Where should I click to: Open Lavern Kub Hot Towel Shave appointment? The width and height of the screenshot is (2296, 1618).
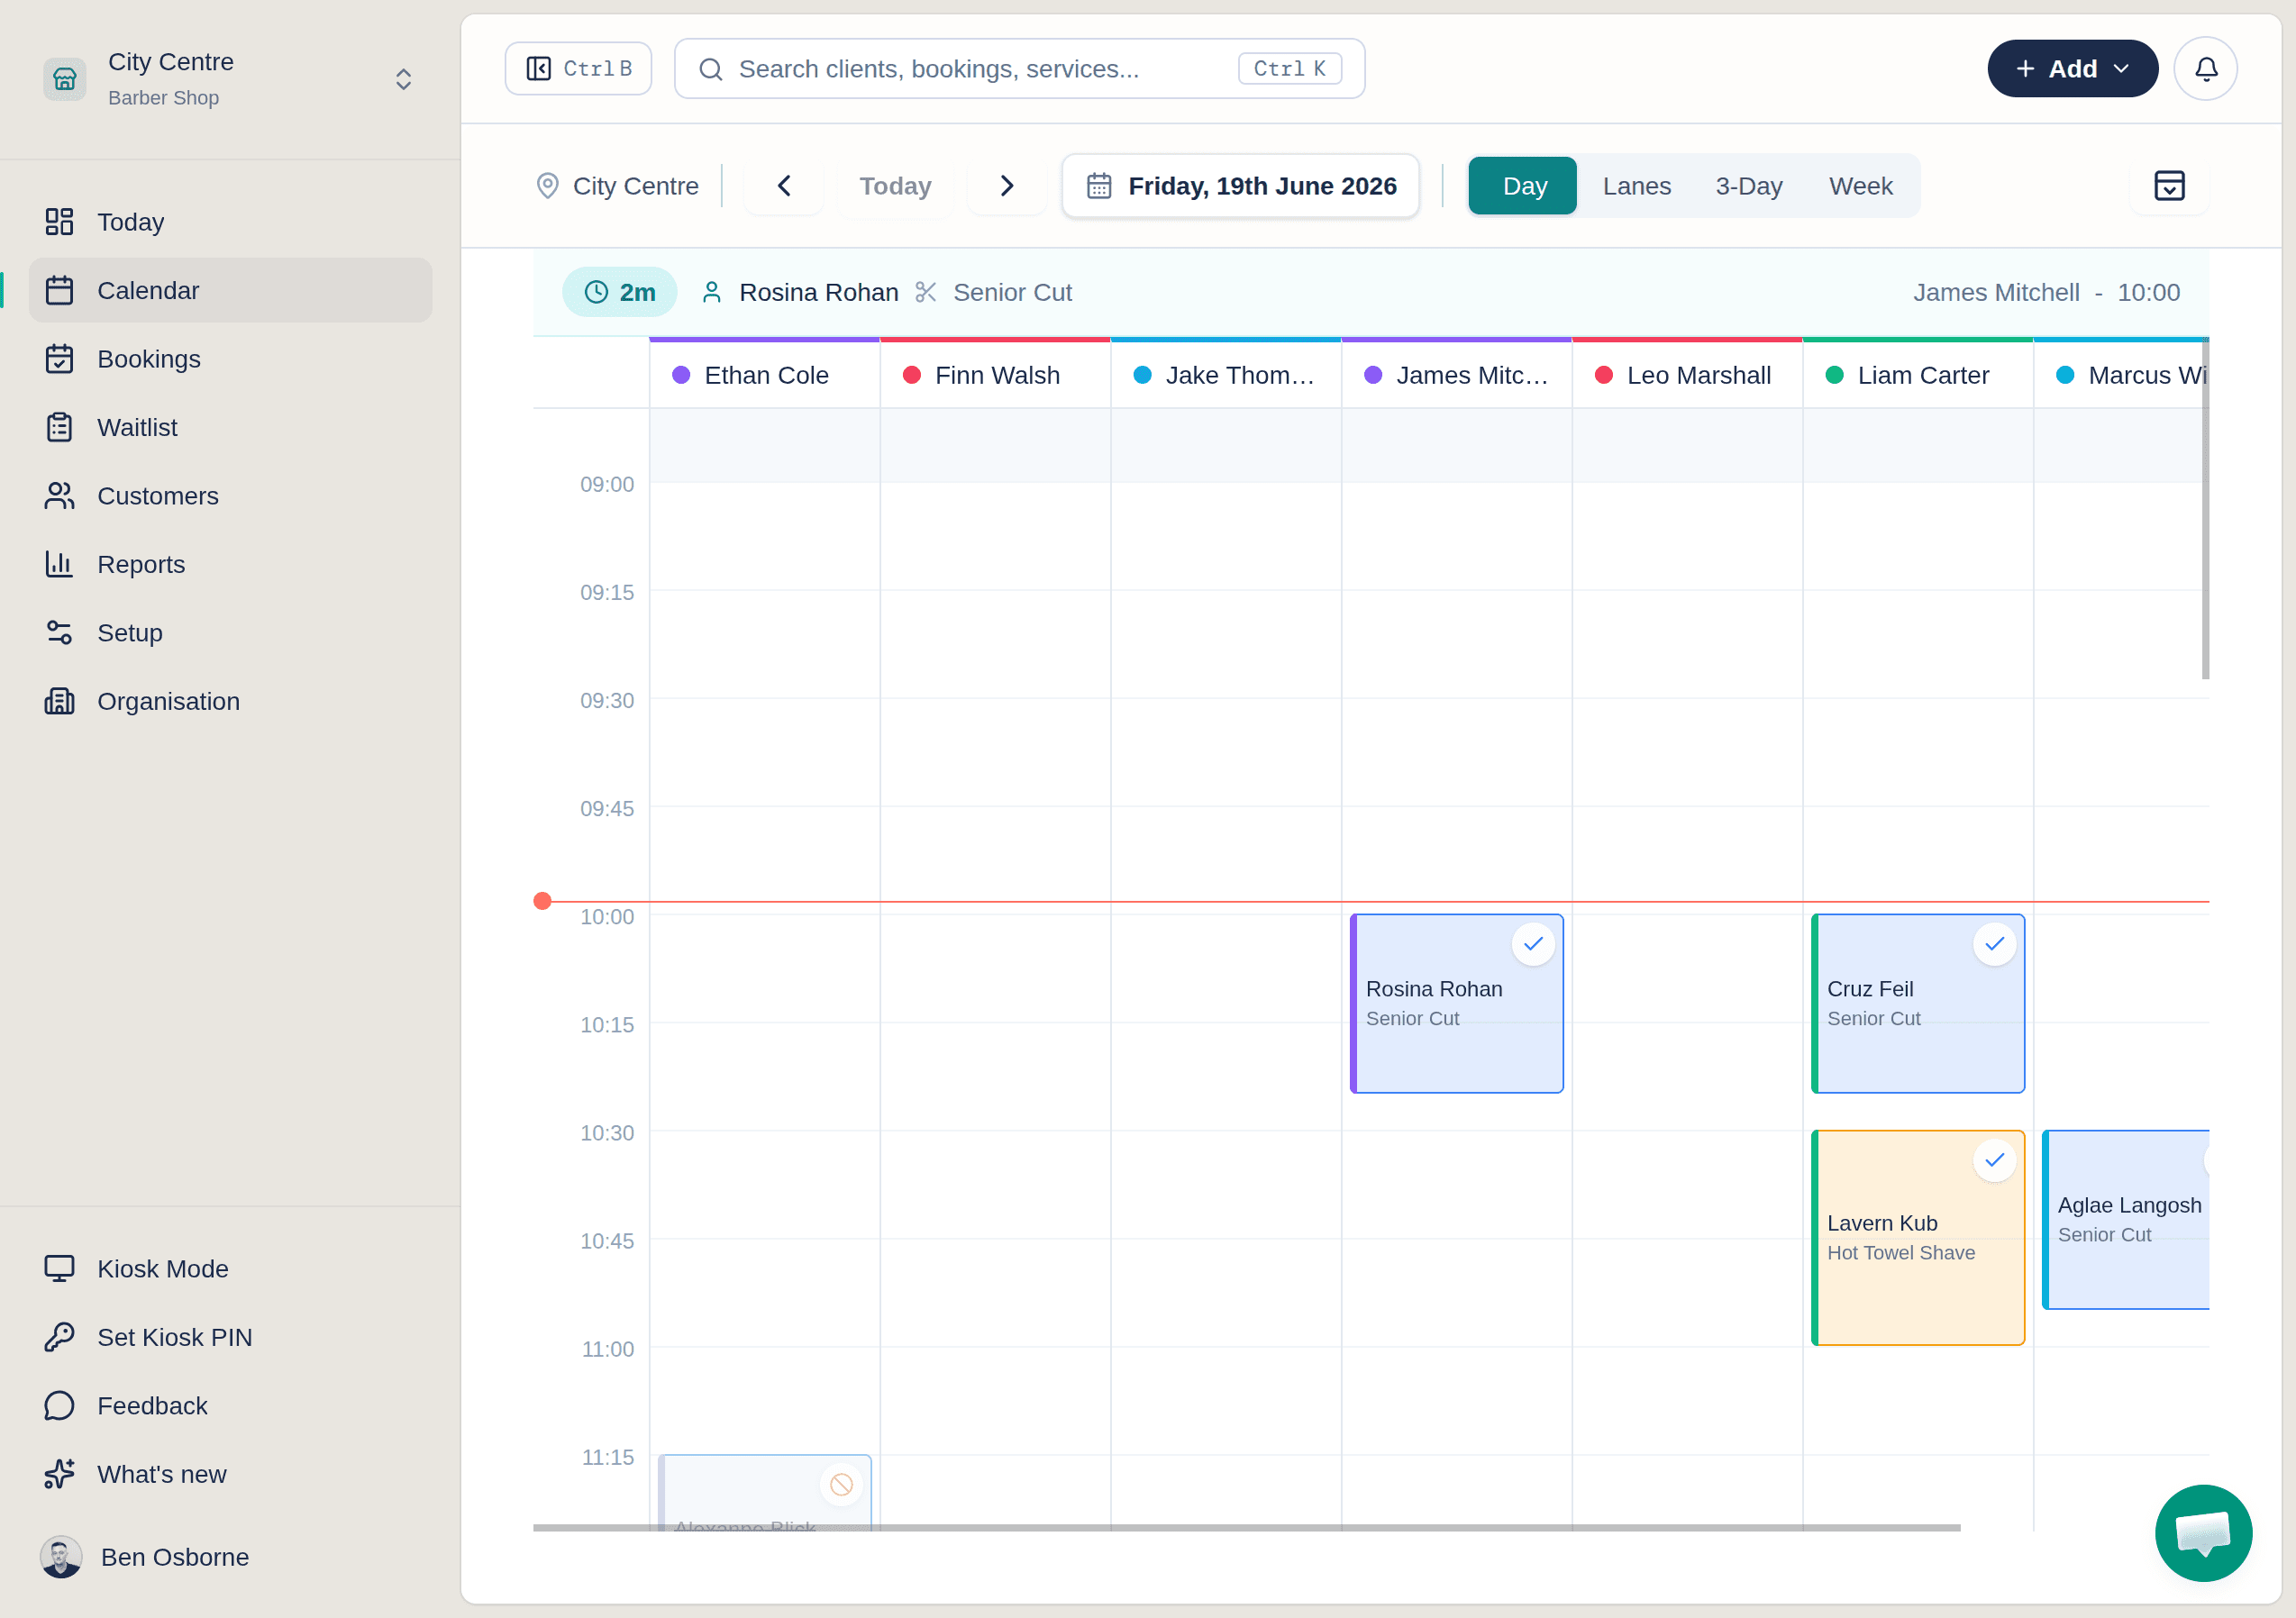tap(1918, 1238)
